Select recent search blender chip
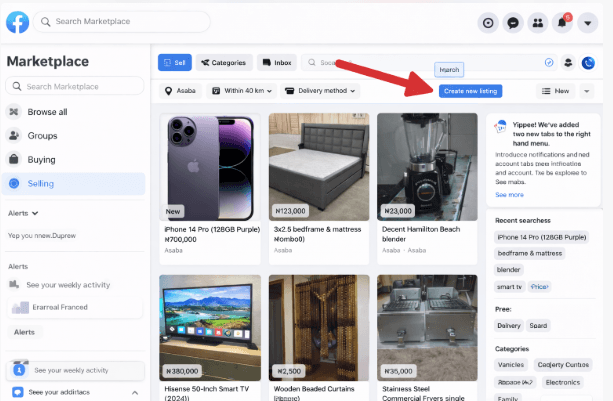Viewport: 613px width, 401px height. 508,270
